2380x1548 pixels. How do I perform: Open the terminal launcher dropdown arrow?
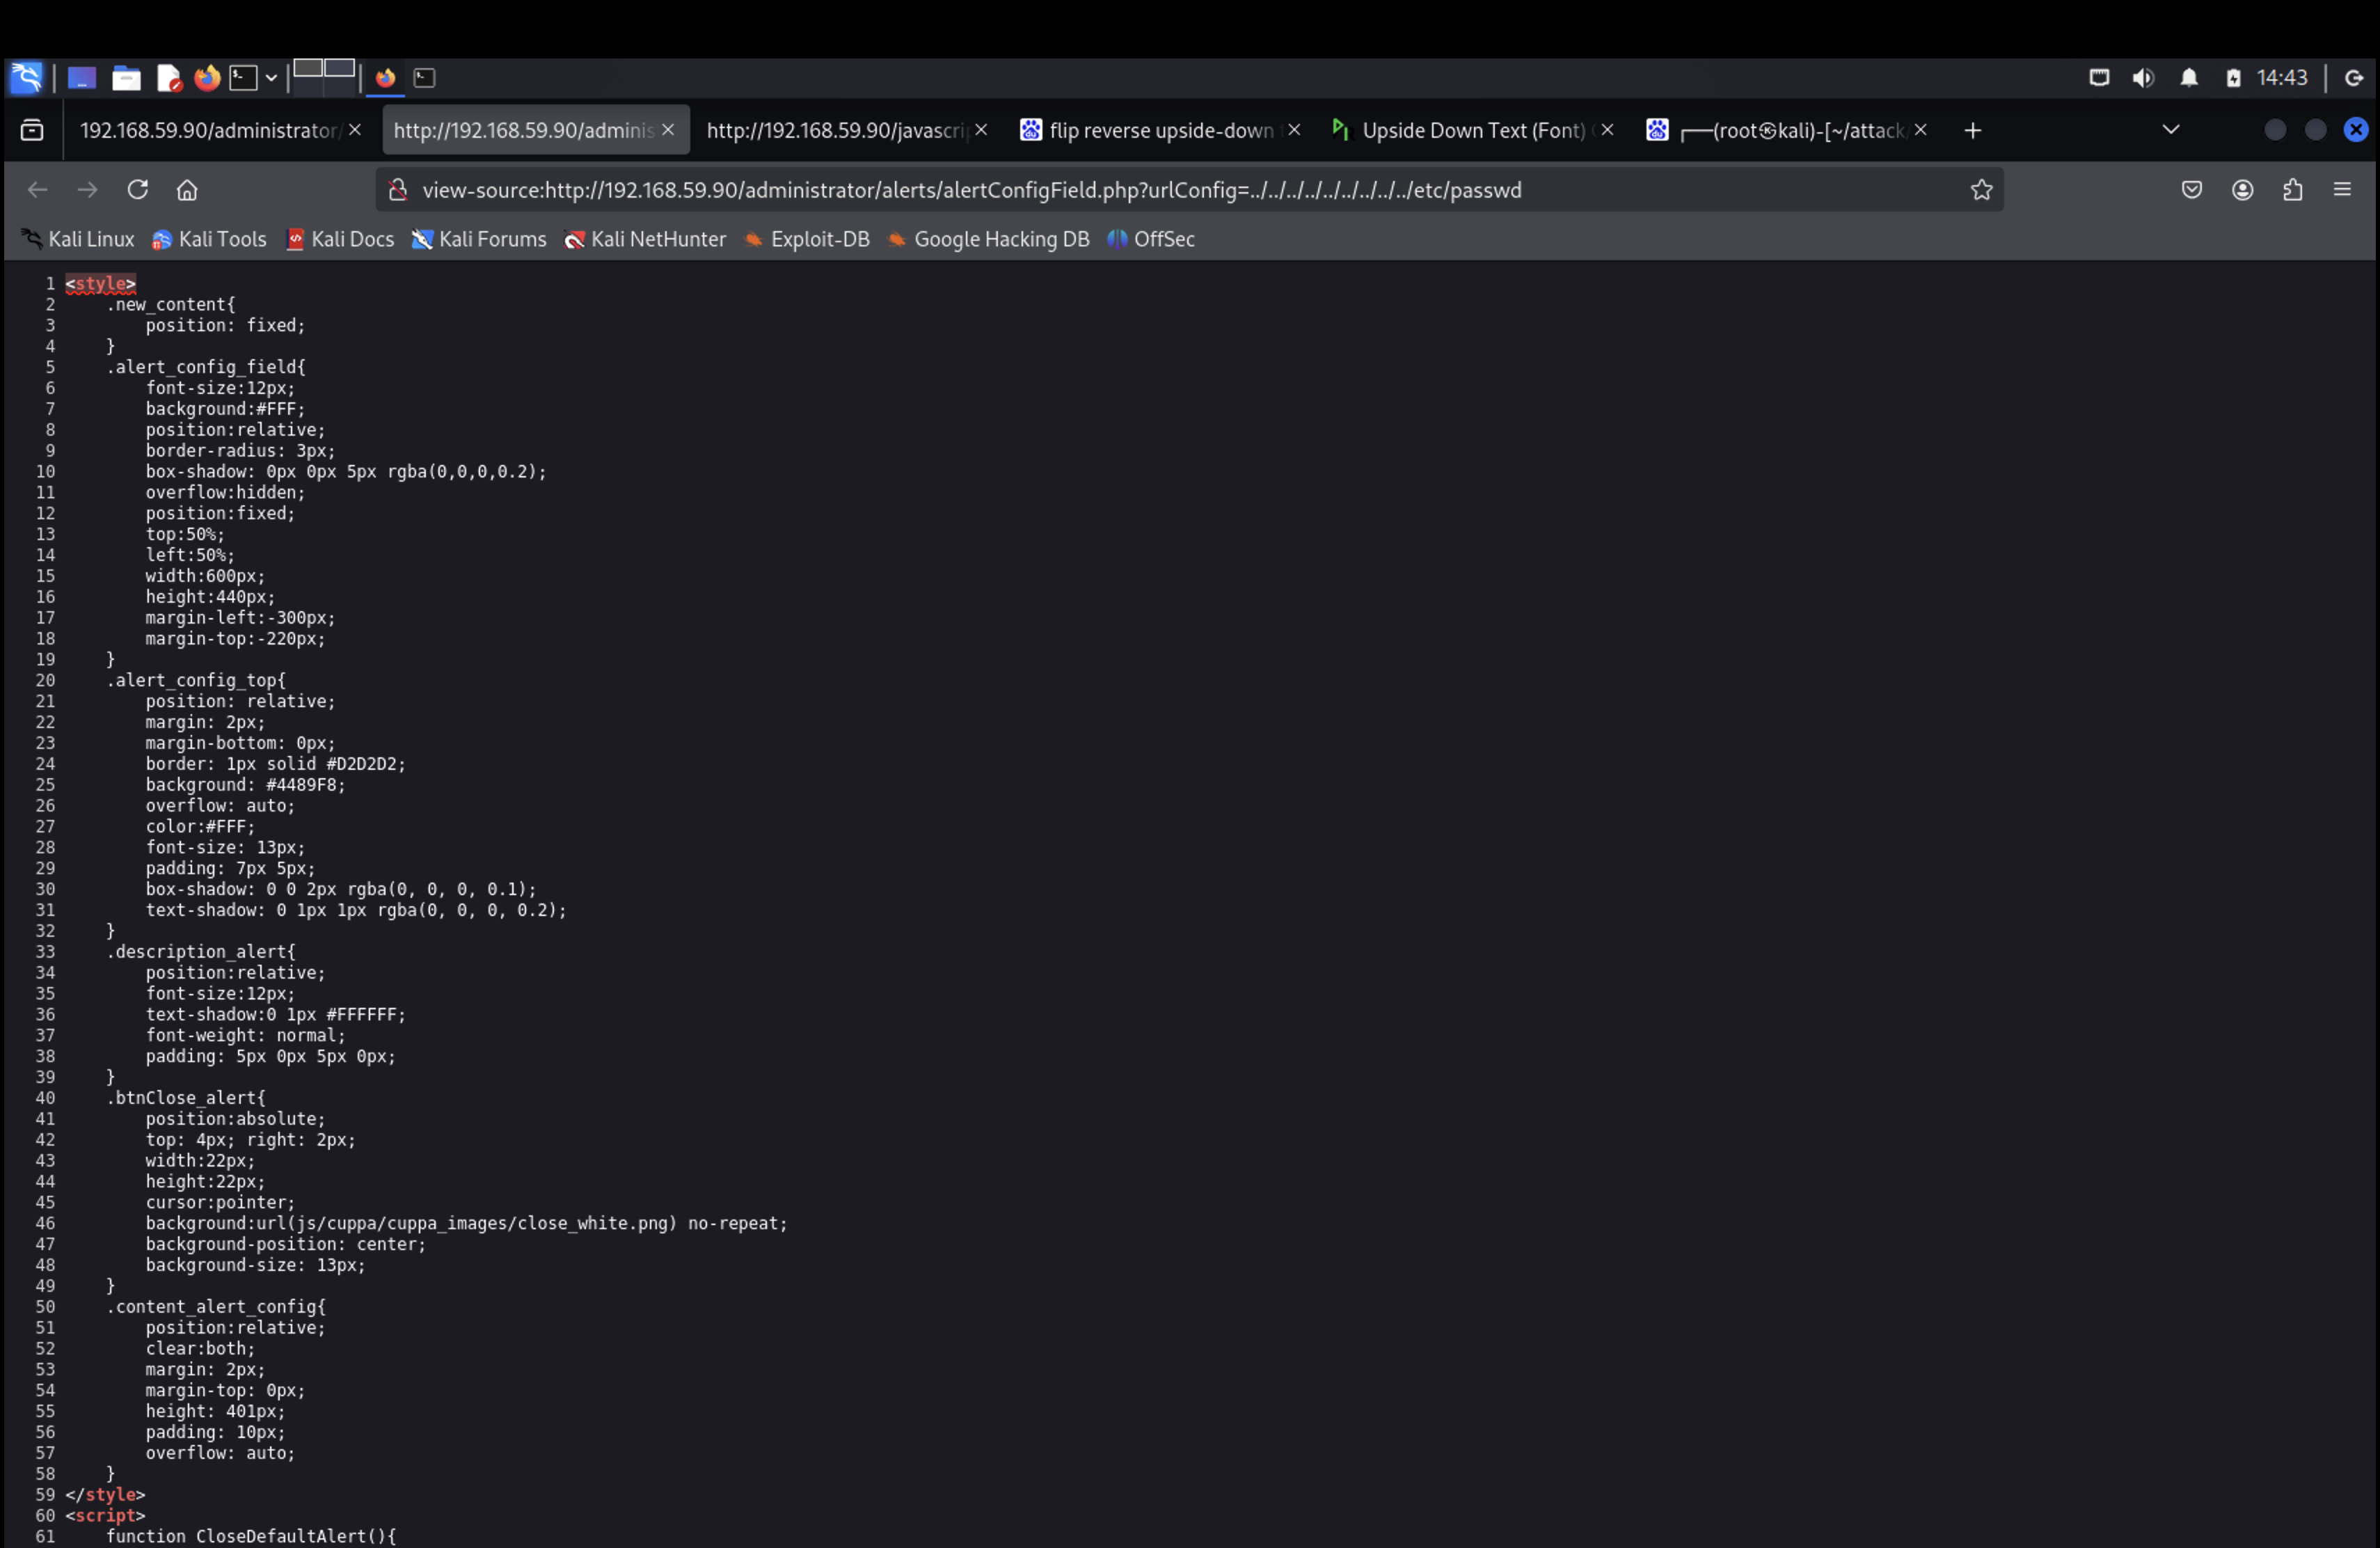tap(271, 78)
